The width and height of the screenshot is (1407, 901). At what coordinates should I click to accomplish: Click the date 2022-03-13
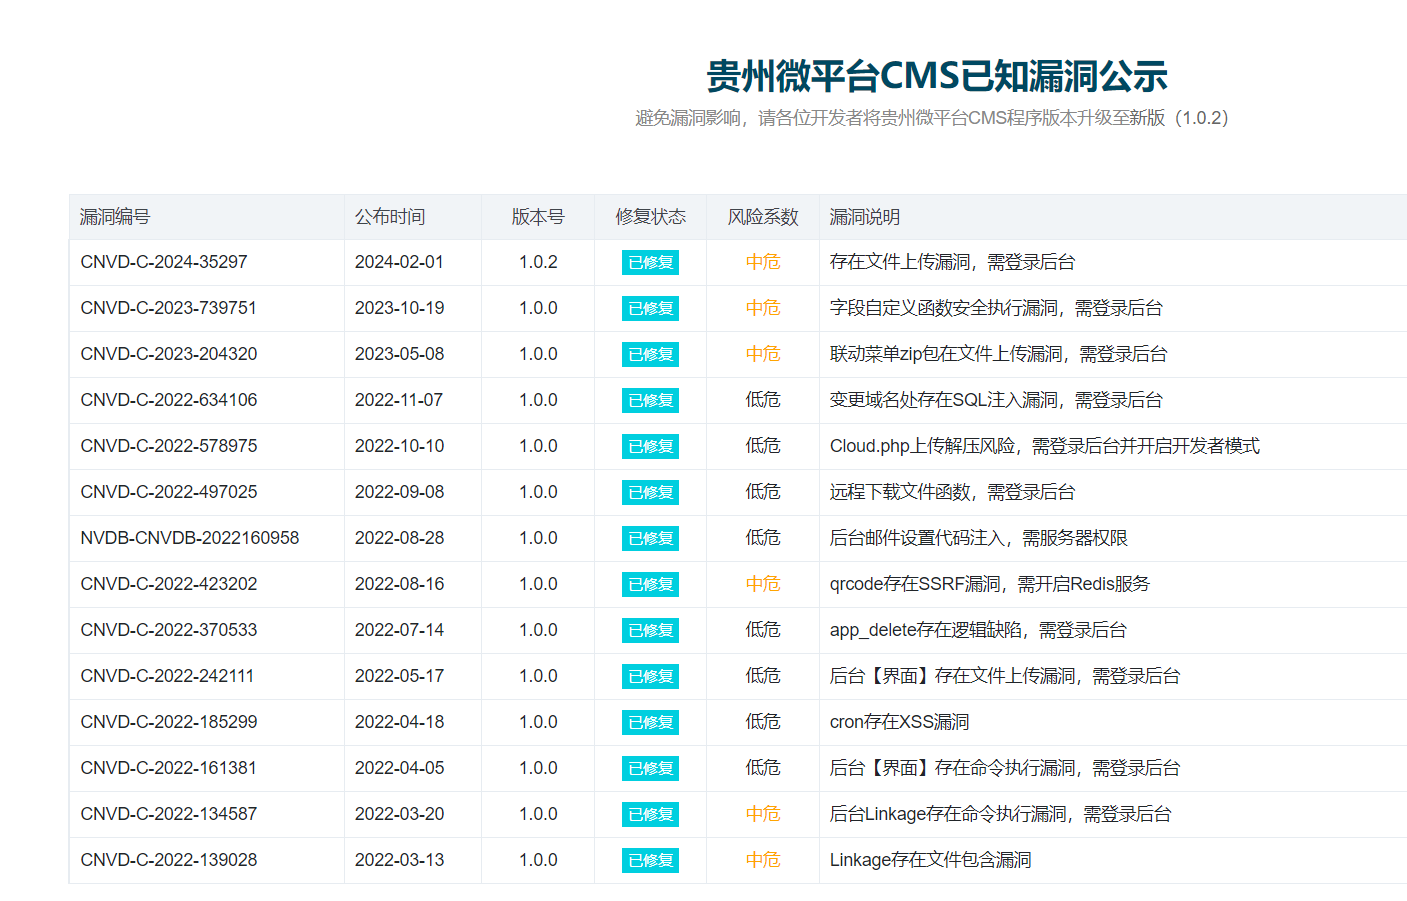399,860
